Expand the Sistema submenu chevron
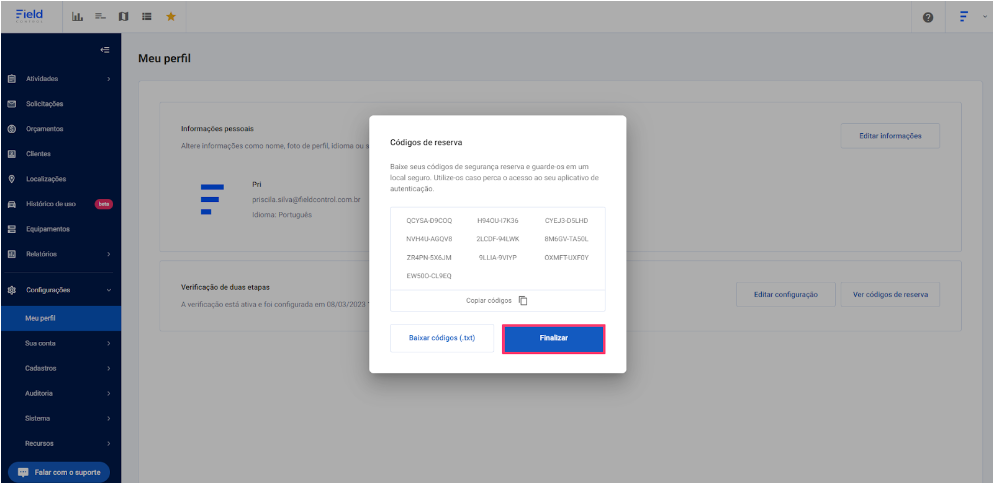The height and width of the screenshot is (483, 993). (x=109, y=418)
